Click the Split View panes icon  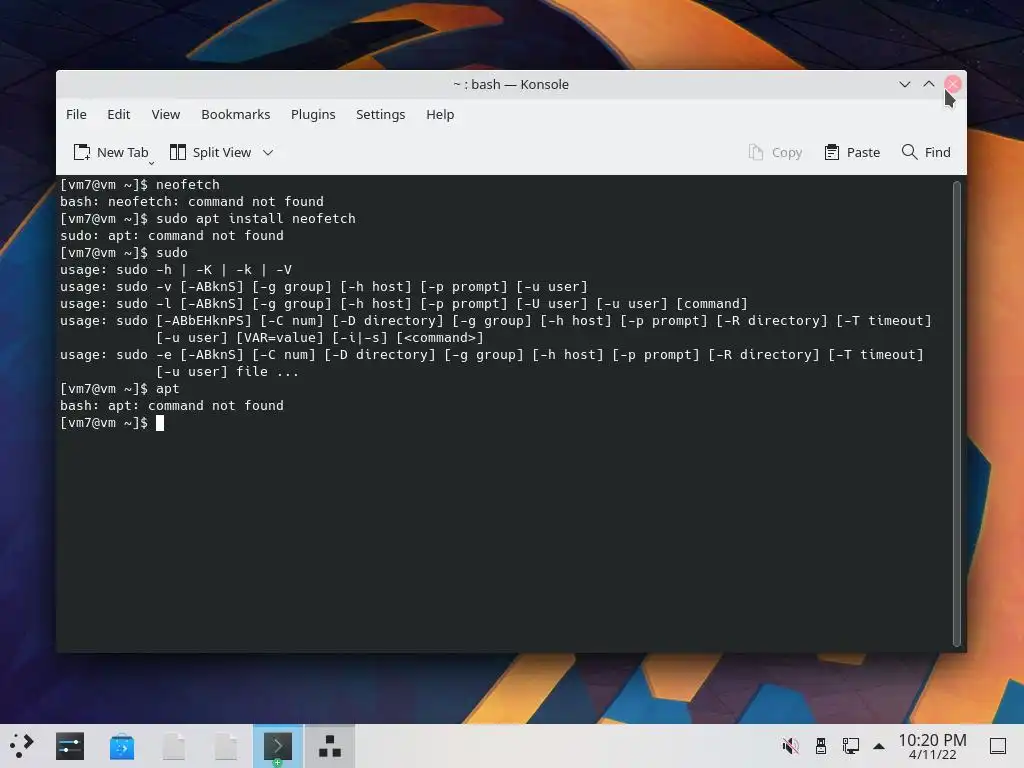click(178, 152)
